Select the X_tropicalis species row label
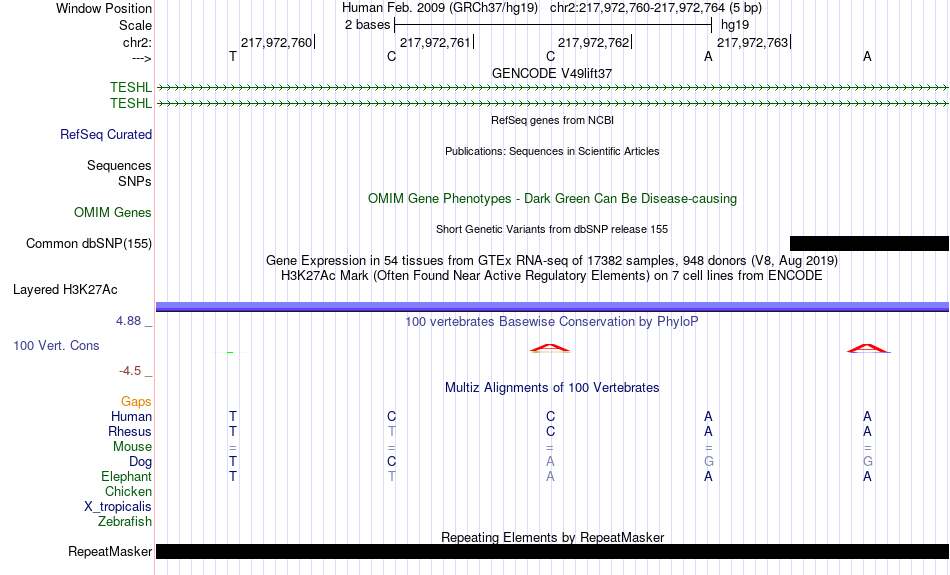This screenshot has height=575, width=950. click(x=118, y=507)
